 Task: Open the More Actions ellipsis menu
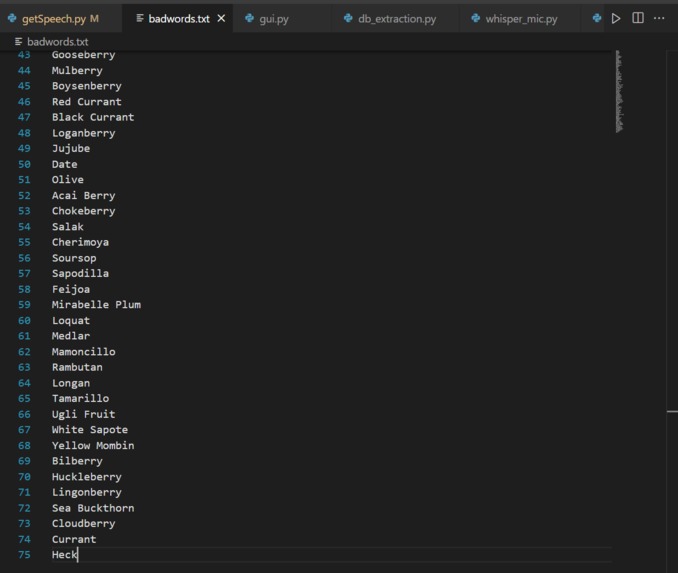pyautogui.click(x=659, y=18)
